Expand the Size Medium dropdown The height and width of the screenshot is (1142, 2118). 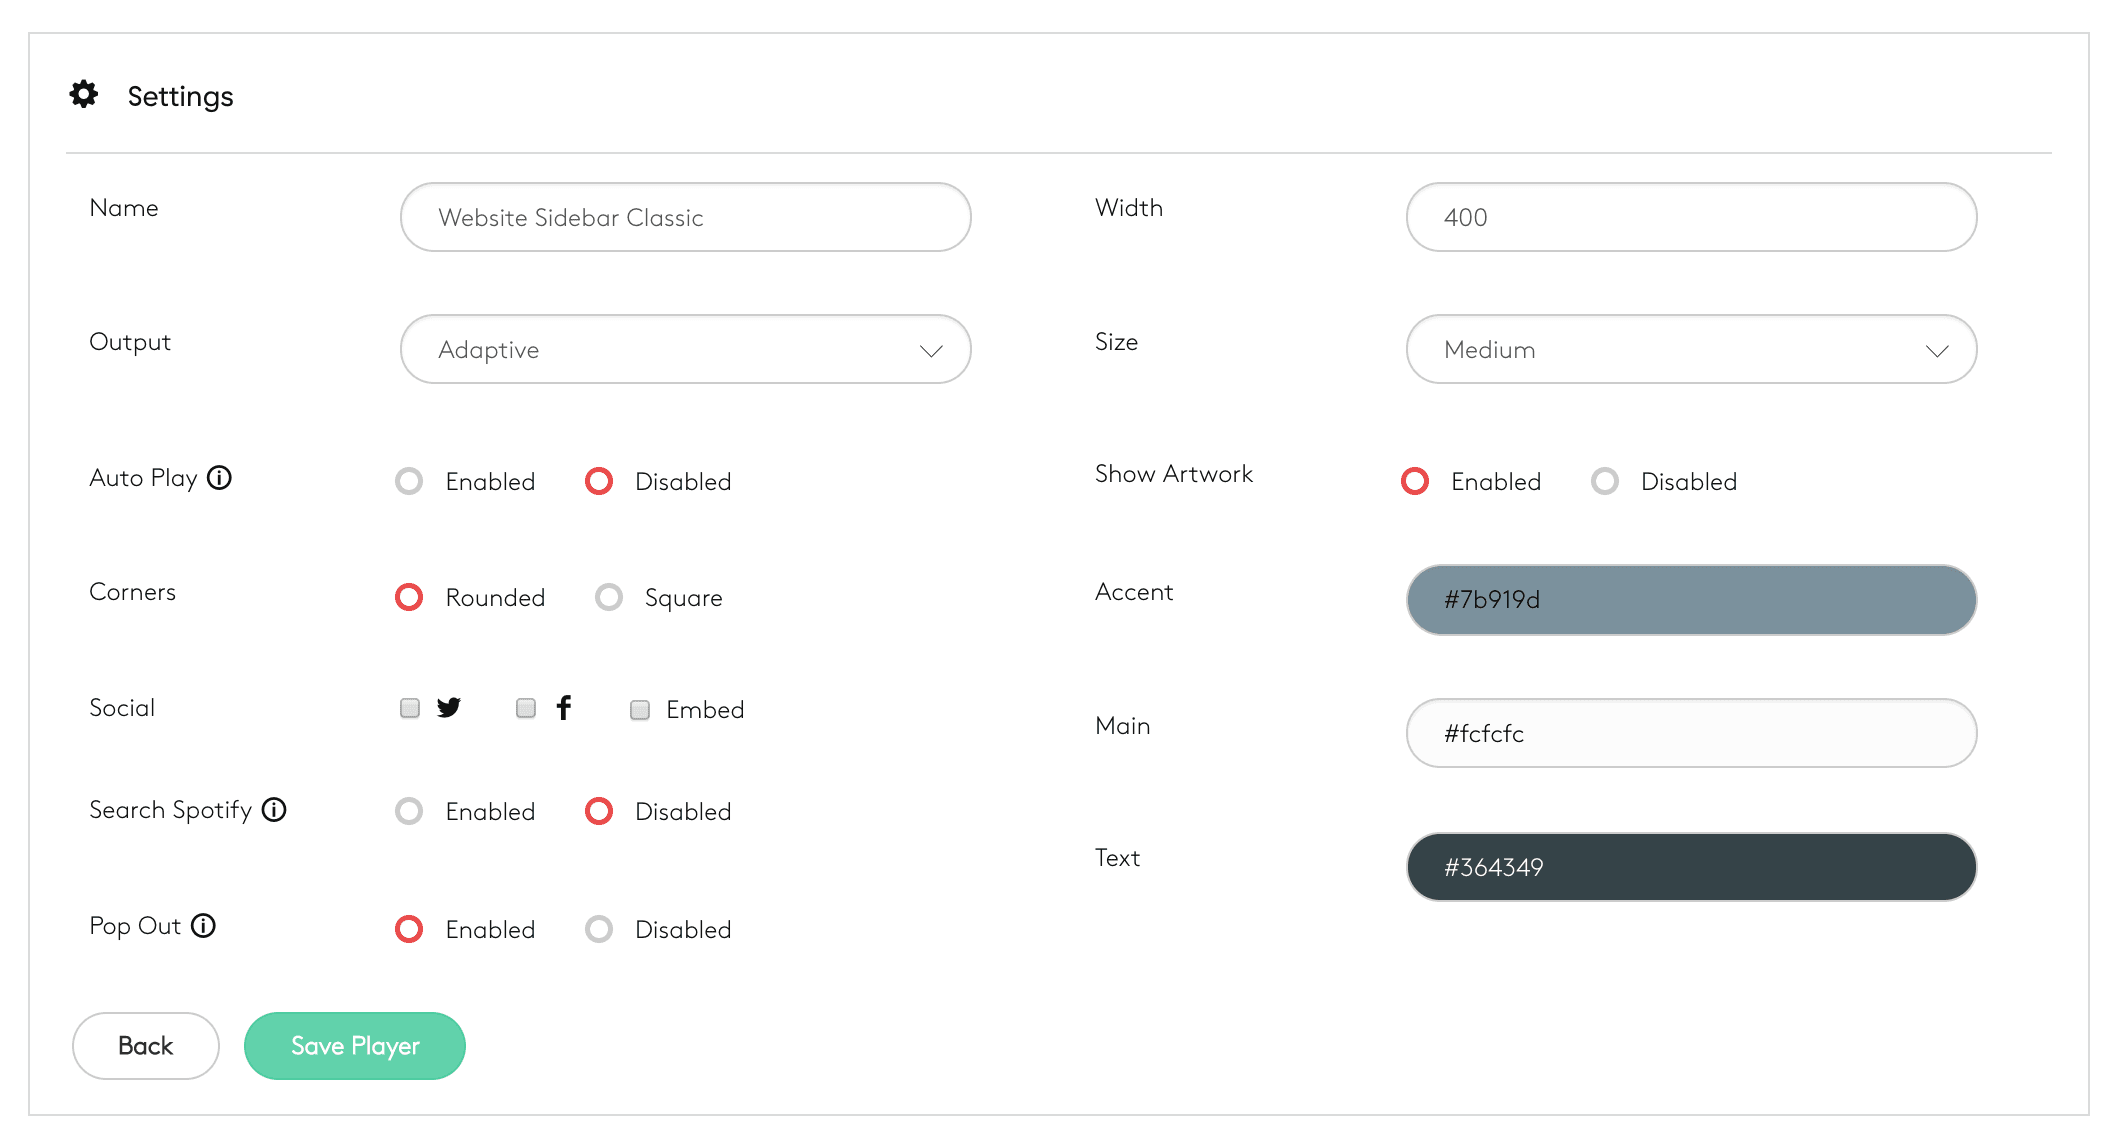1690,350
